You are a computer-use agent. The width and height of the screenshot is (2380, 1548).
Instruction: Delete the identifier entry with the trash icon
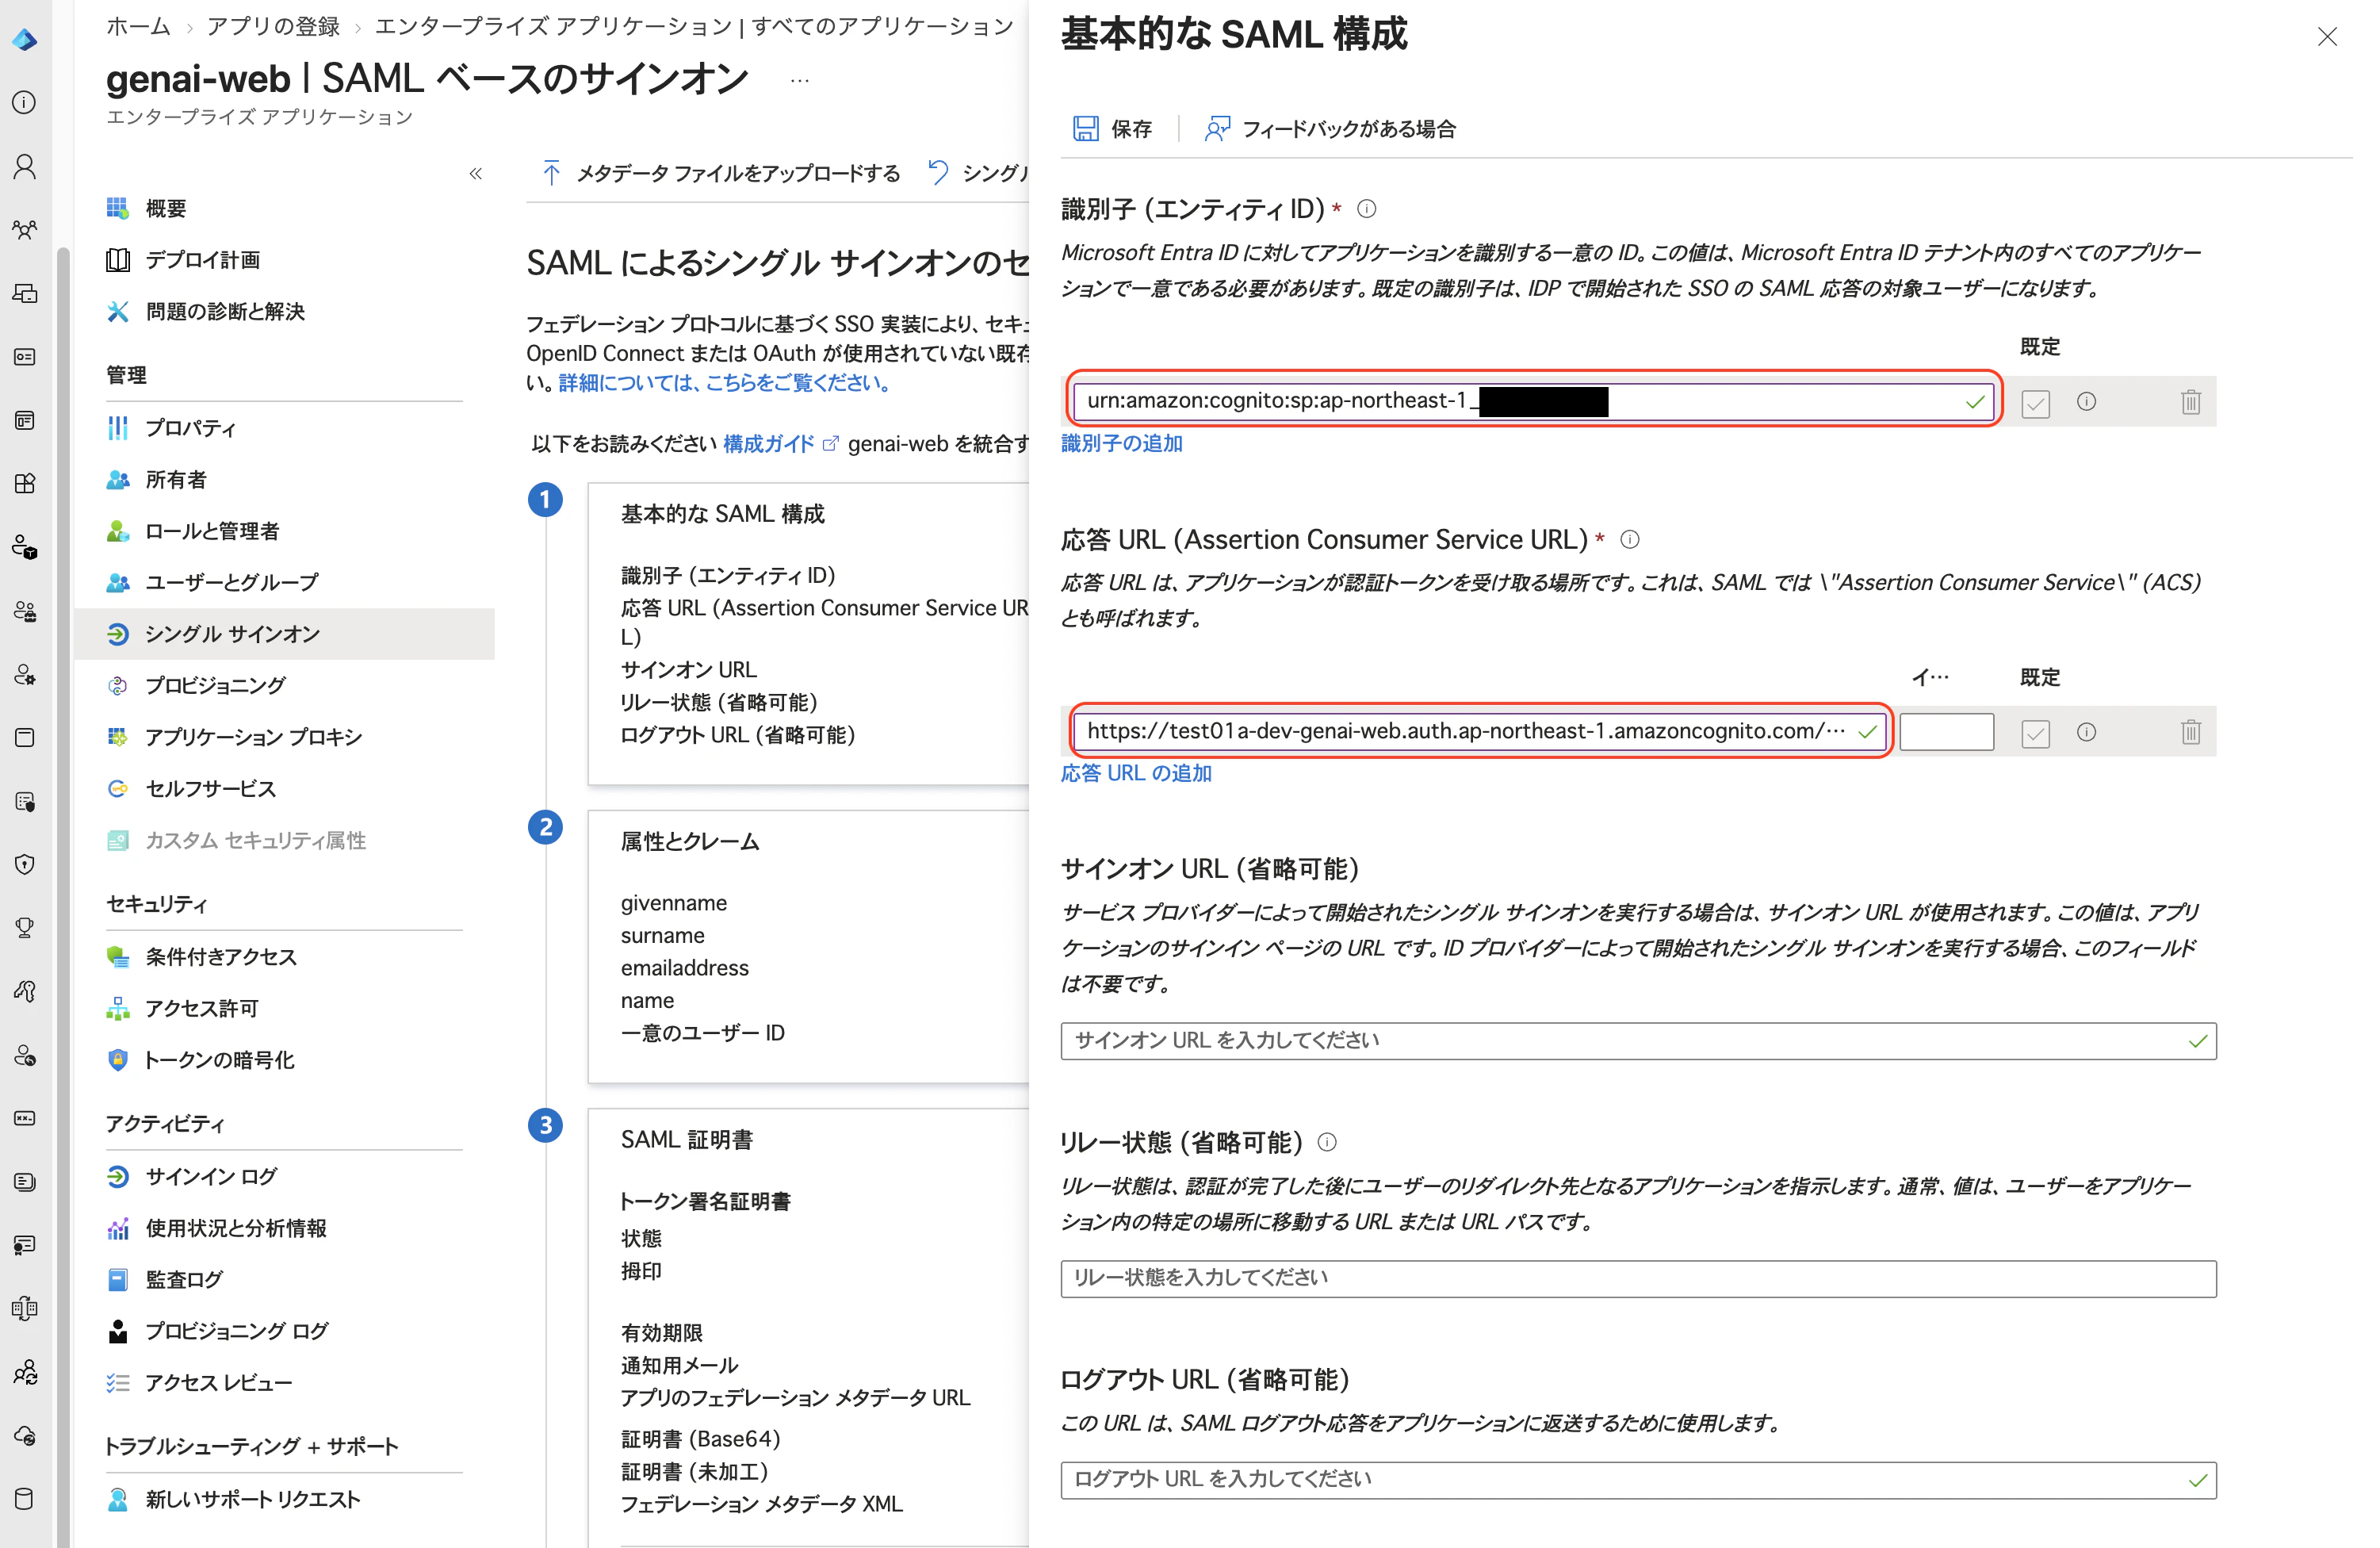tap(2190, 402)
